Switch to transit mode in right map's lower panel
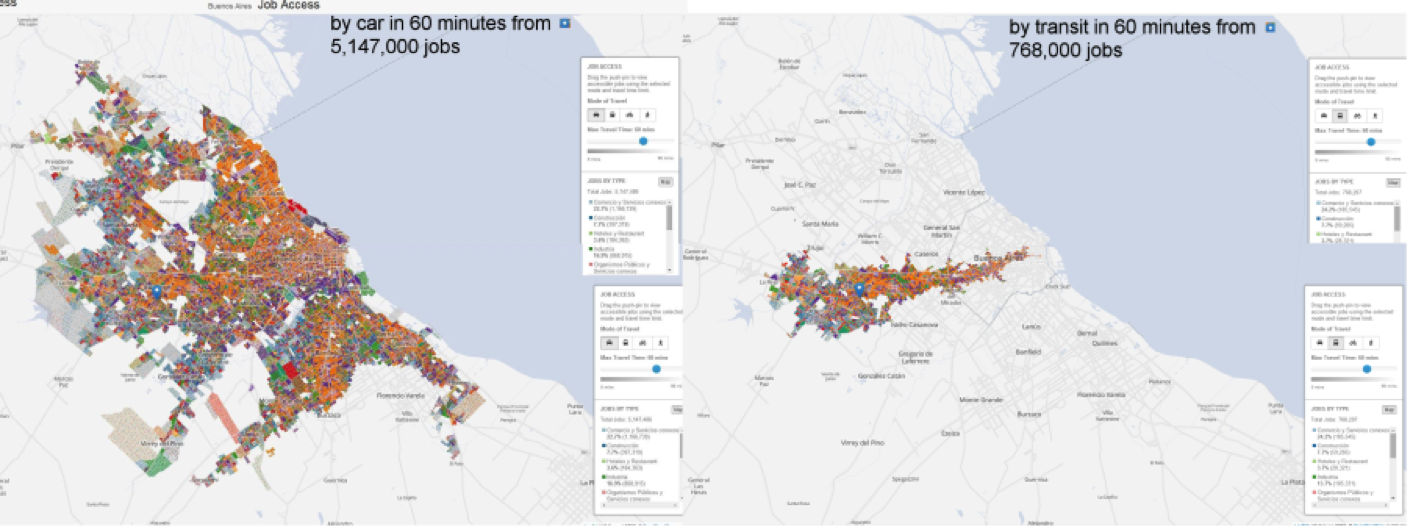 click(x=1336, y=342)
